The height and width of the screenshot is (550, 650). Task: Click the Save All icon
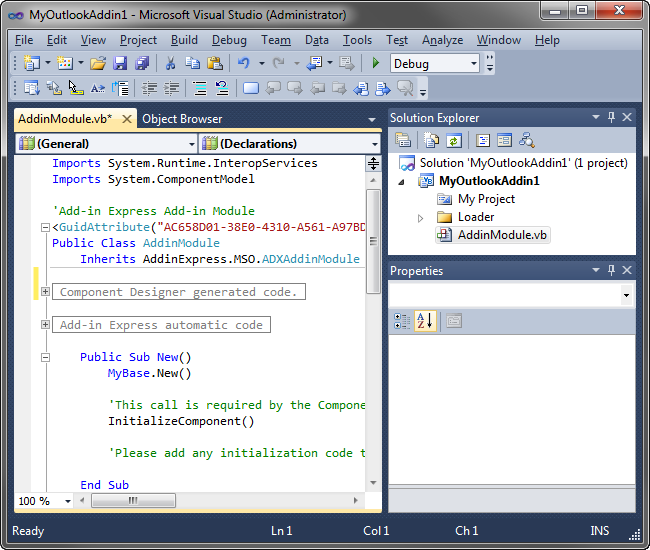coord(142,63)
